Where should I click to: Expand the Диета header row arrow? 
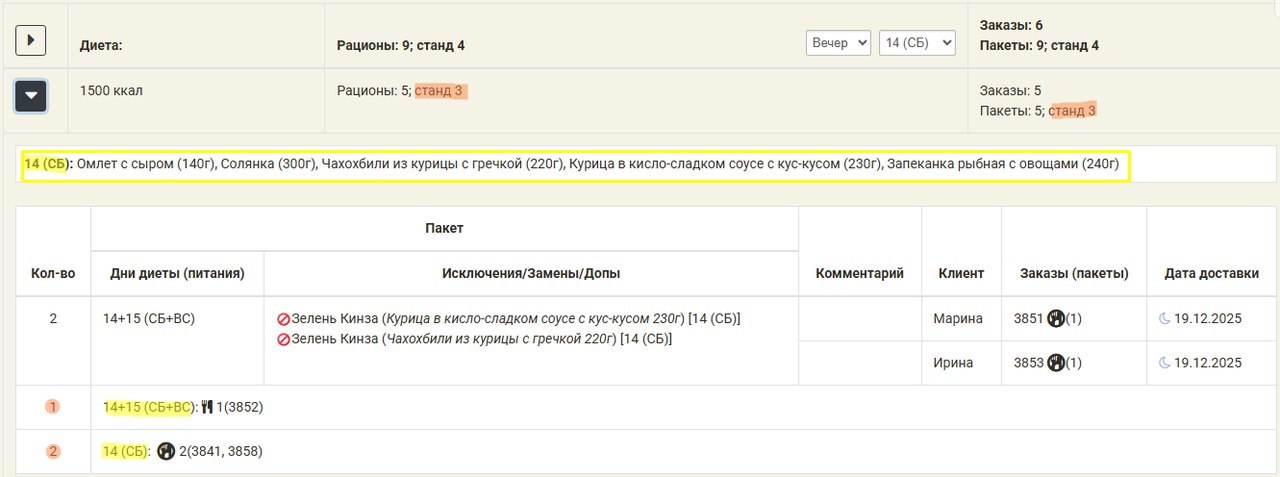(31, 40)
